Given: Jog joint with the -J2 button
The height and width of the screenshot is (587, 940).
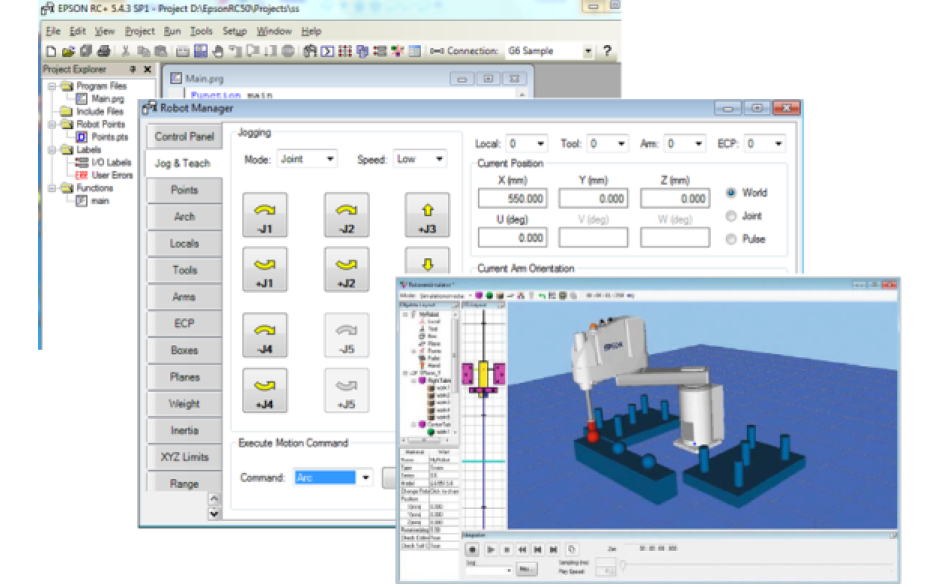Looking at the screenshot, I should [347, 215].
